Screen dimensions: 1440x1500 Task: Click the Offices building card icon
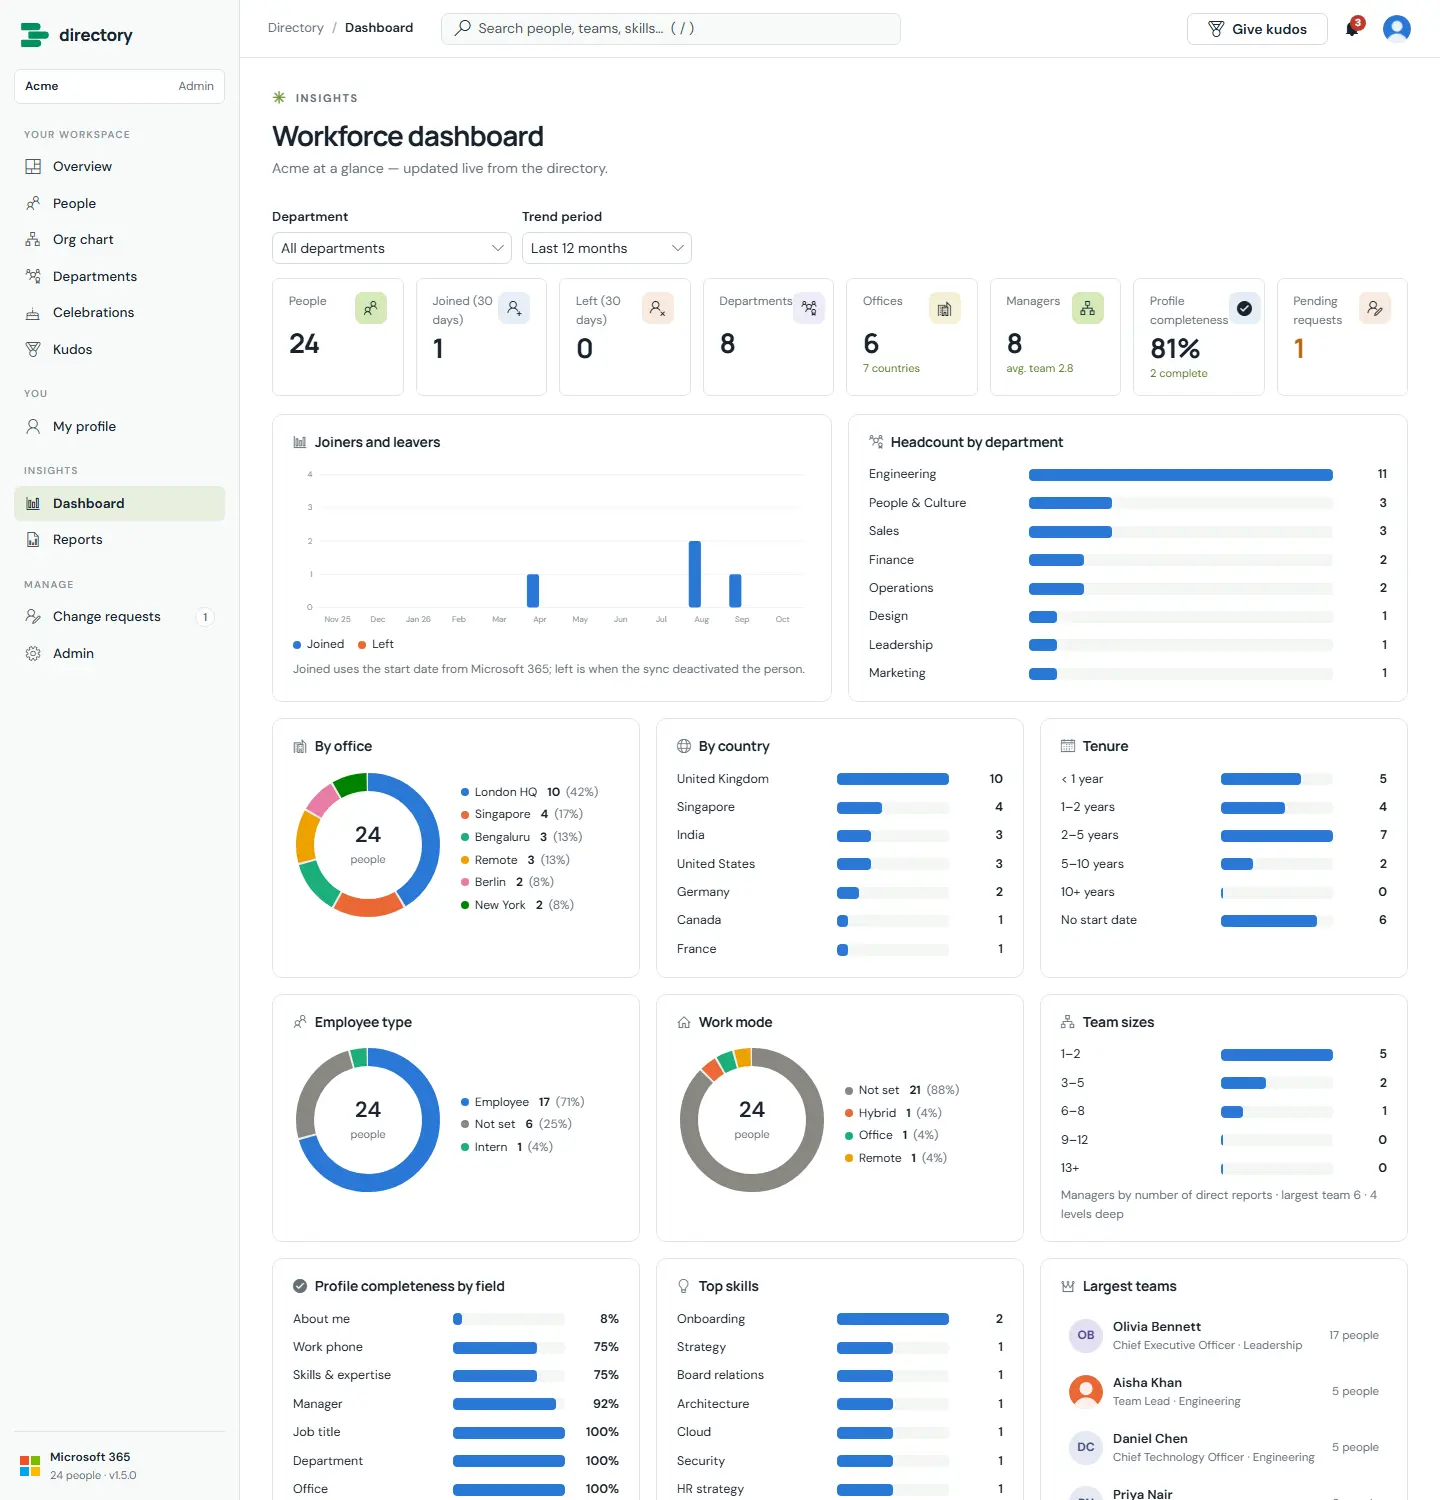(x=945, y=308)
